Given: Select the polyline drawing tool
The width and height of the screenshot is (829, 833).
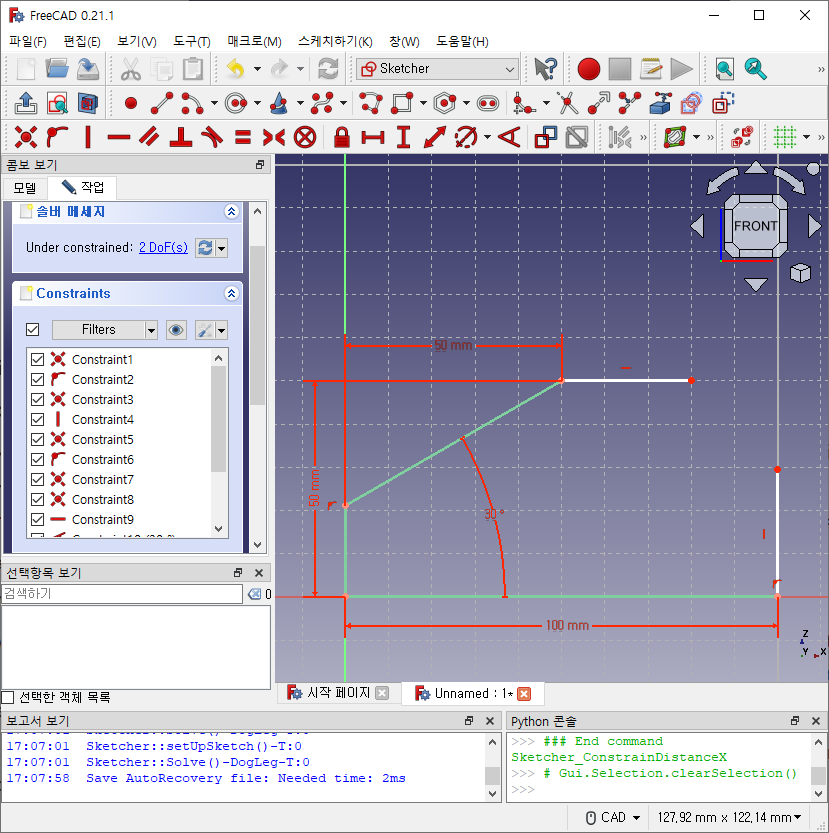Looking at the screenshot, I should [x=370, y=103].
